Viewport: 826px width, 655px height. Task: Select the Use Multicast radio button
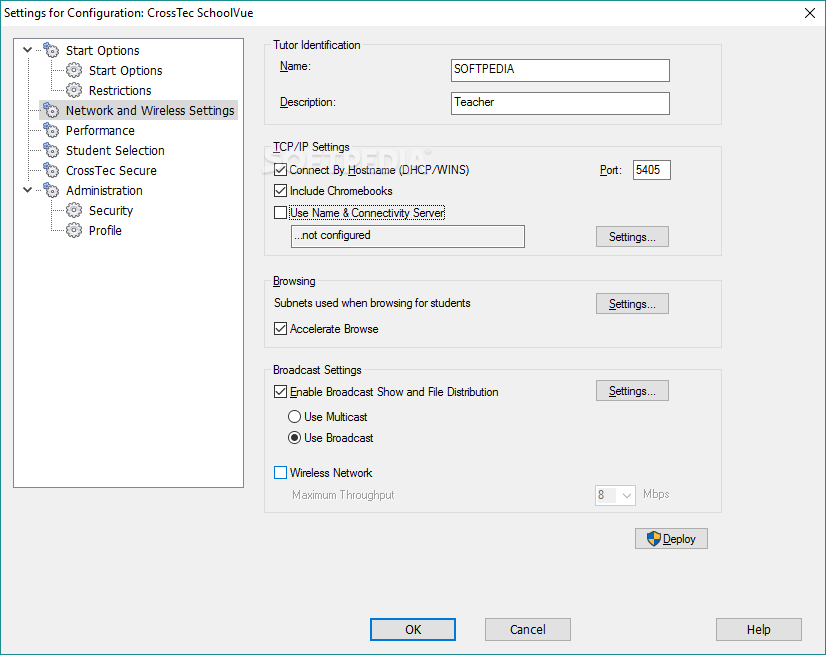295,417
